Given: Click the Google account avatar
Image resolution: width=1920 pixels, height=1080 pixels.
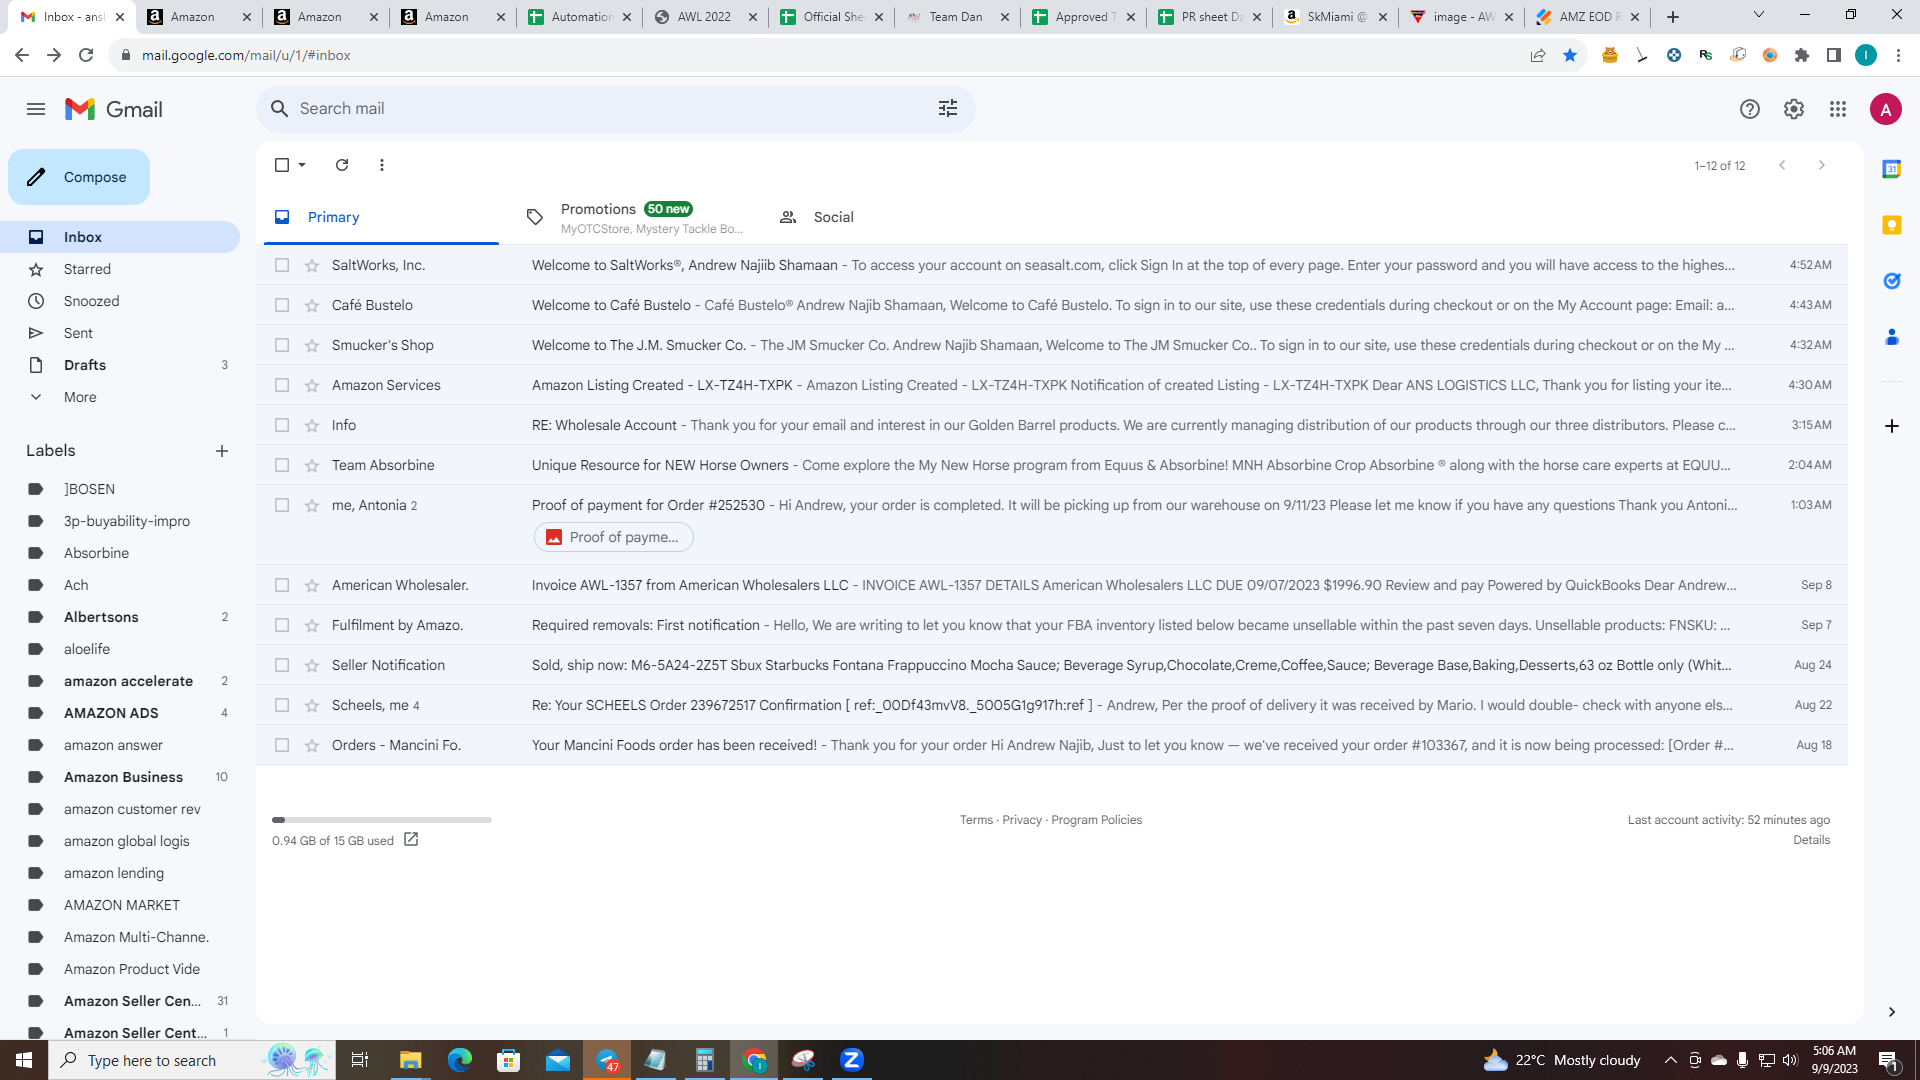Looking at the screenshot, I should click(x=1886, y=109).
